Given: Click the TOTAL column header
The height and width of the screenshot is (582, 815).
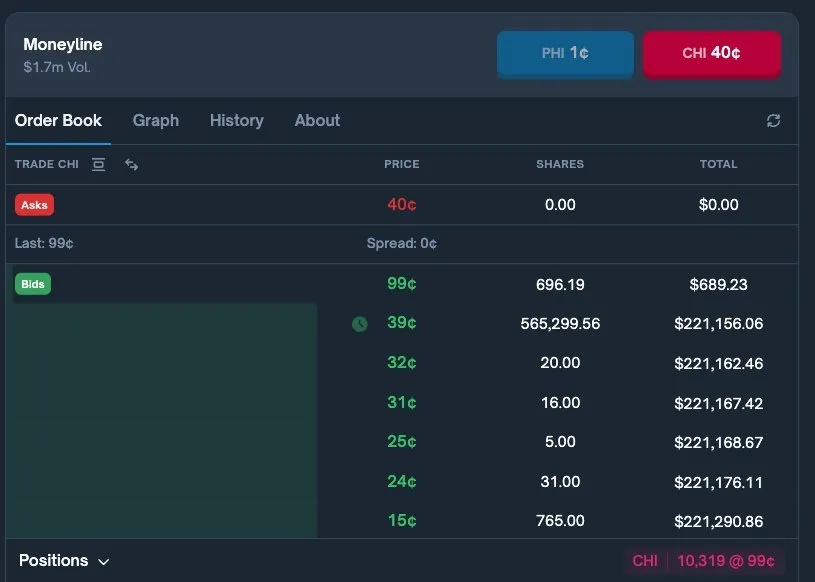Looking at the screenshot, I should tap(718, 164).
